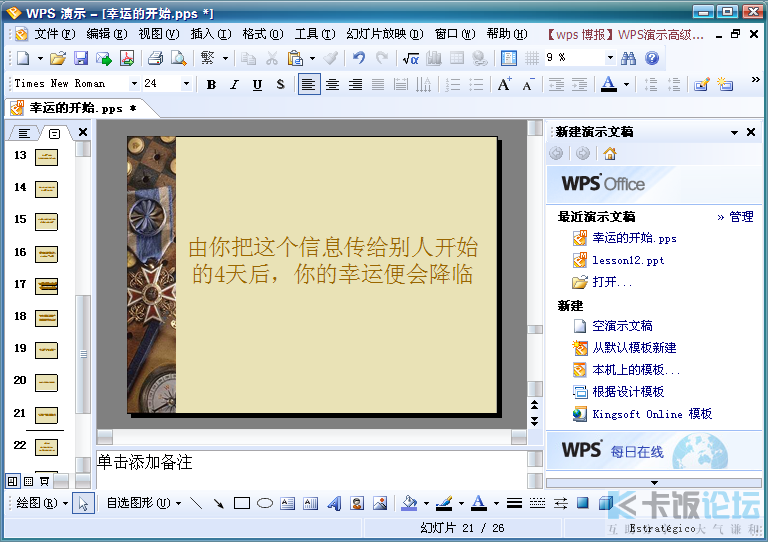Click the notes field 单击添加备注
Image resolution: width=768 pixels, height=542 pixels.
pyautogui.click(x=311, y=470)
